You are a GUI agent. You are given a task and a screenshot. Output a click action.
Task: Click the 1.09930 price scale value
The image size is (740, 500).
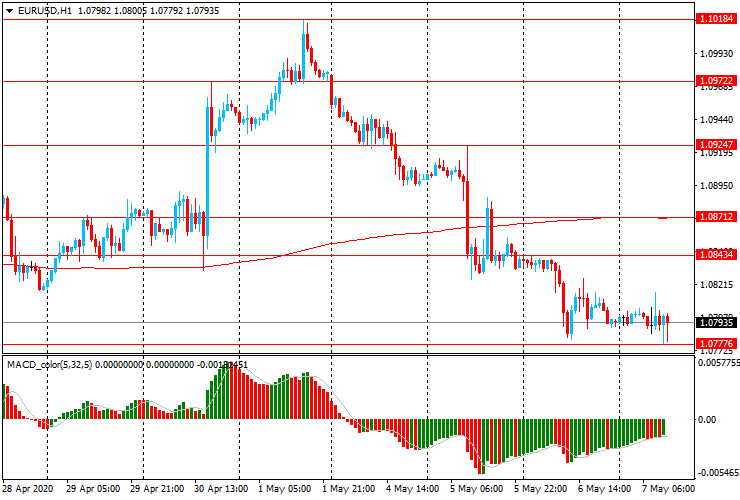click(x=716, y=53)
